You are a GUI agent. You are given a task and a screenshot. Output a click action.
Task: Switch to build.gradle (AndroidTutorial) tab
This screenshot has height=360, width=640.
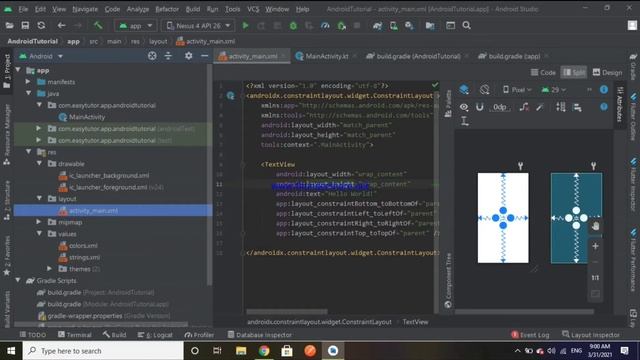click(418, 56)
